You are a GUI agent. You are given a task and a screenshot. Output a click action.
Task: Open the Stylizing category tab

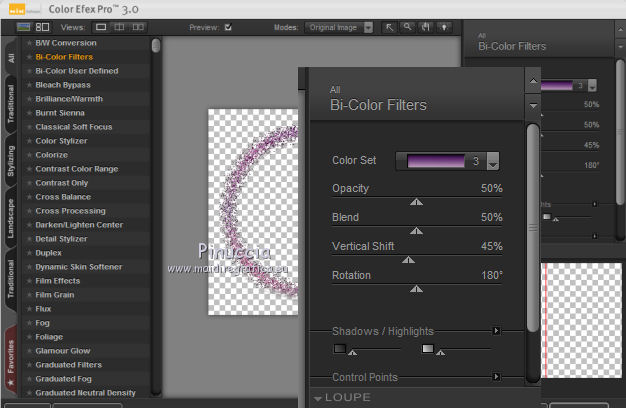tap(10, 162)
